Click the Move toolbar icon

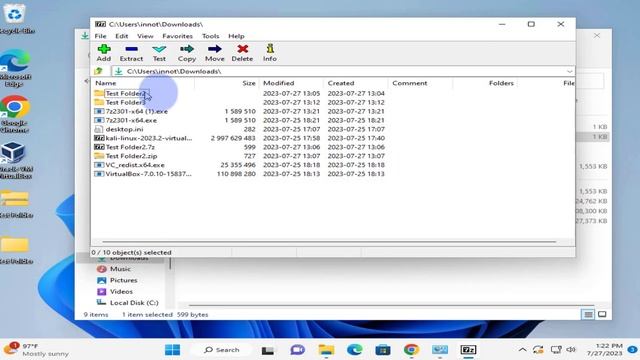coord(215,53)
